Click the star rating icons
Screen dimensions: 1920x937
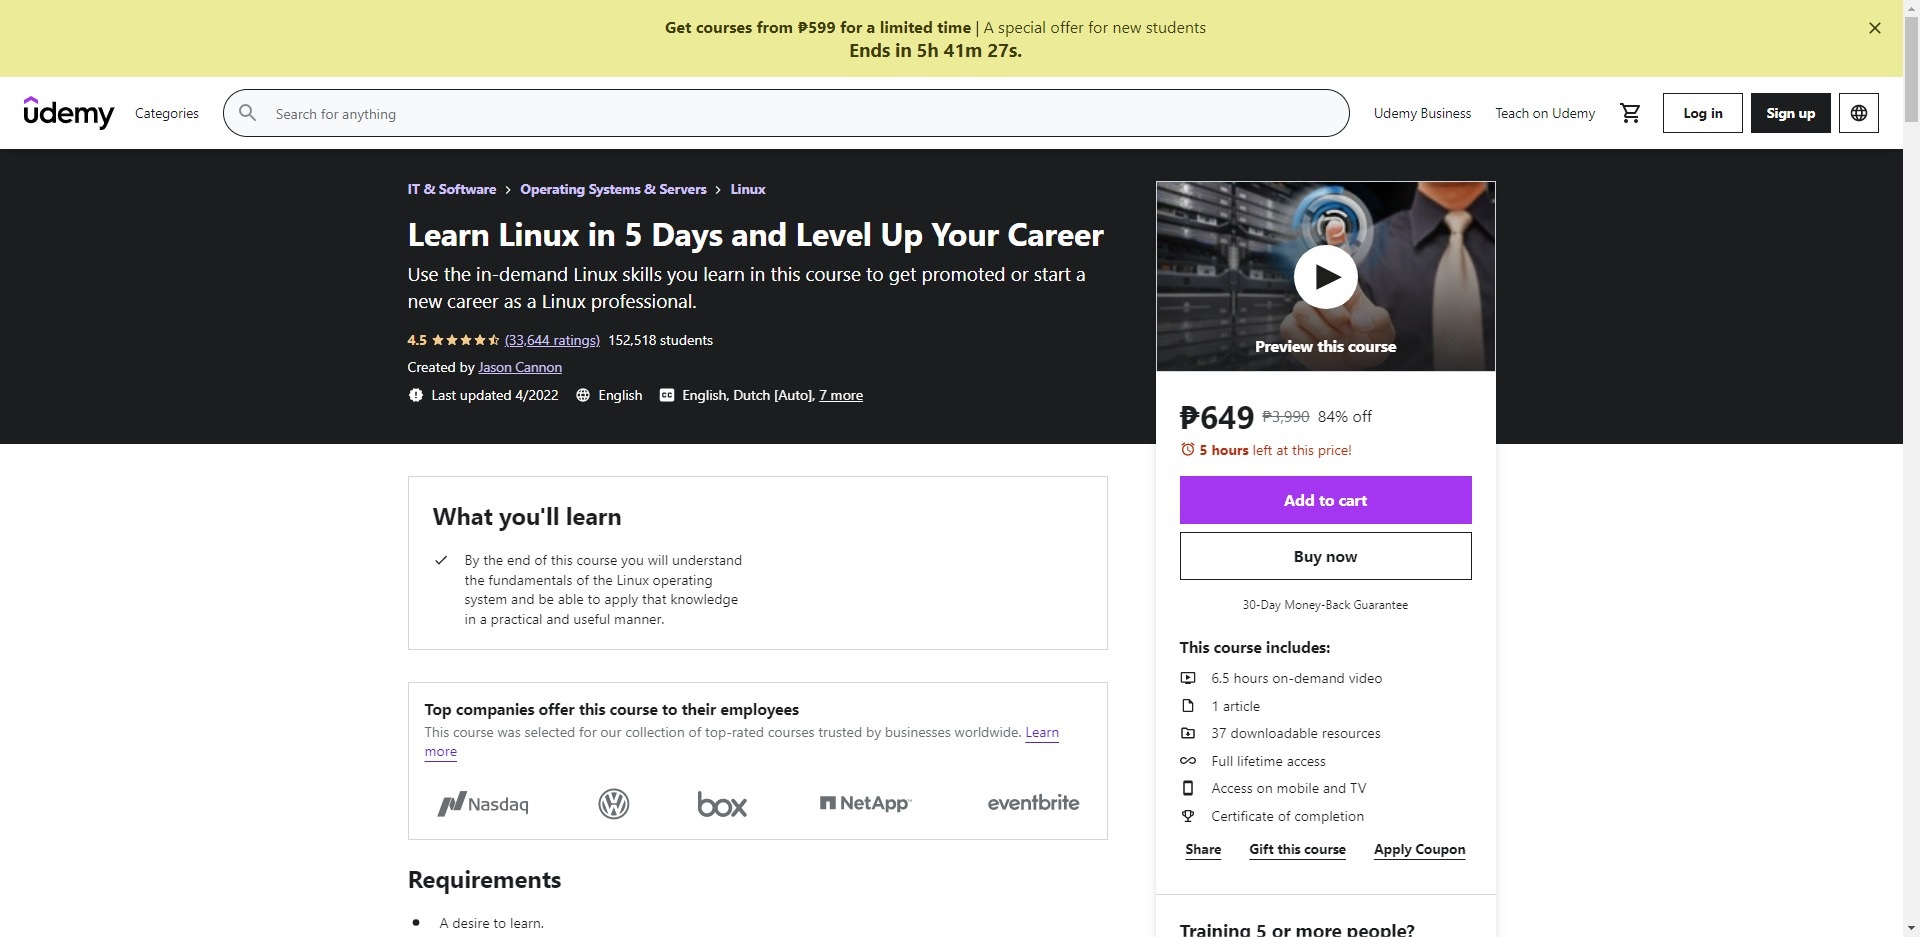point(465,340)
